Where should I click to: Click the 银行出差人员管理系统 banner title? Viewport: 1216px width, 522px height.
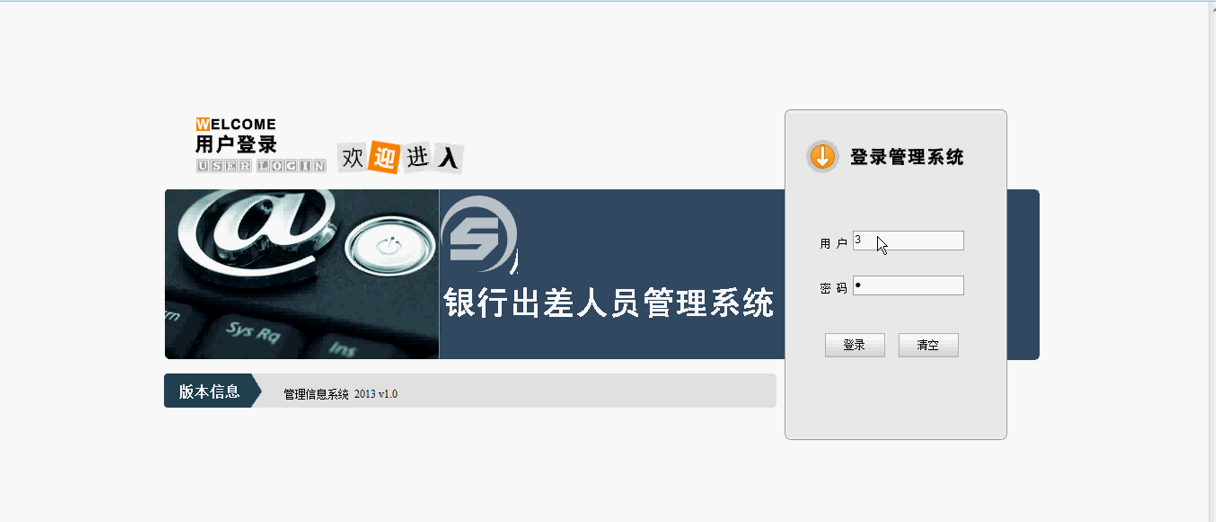(609, 303)
